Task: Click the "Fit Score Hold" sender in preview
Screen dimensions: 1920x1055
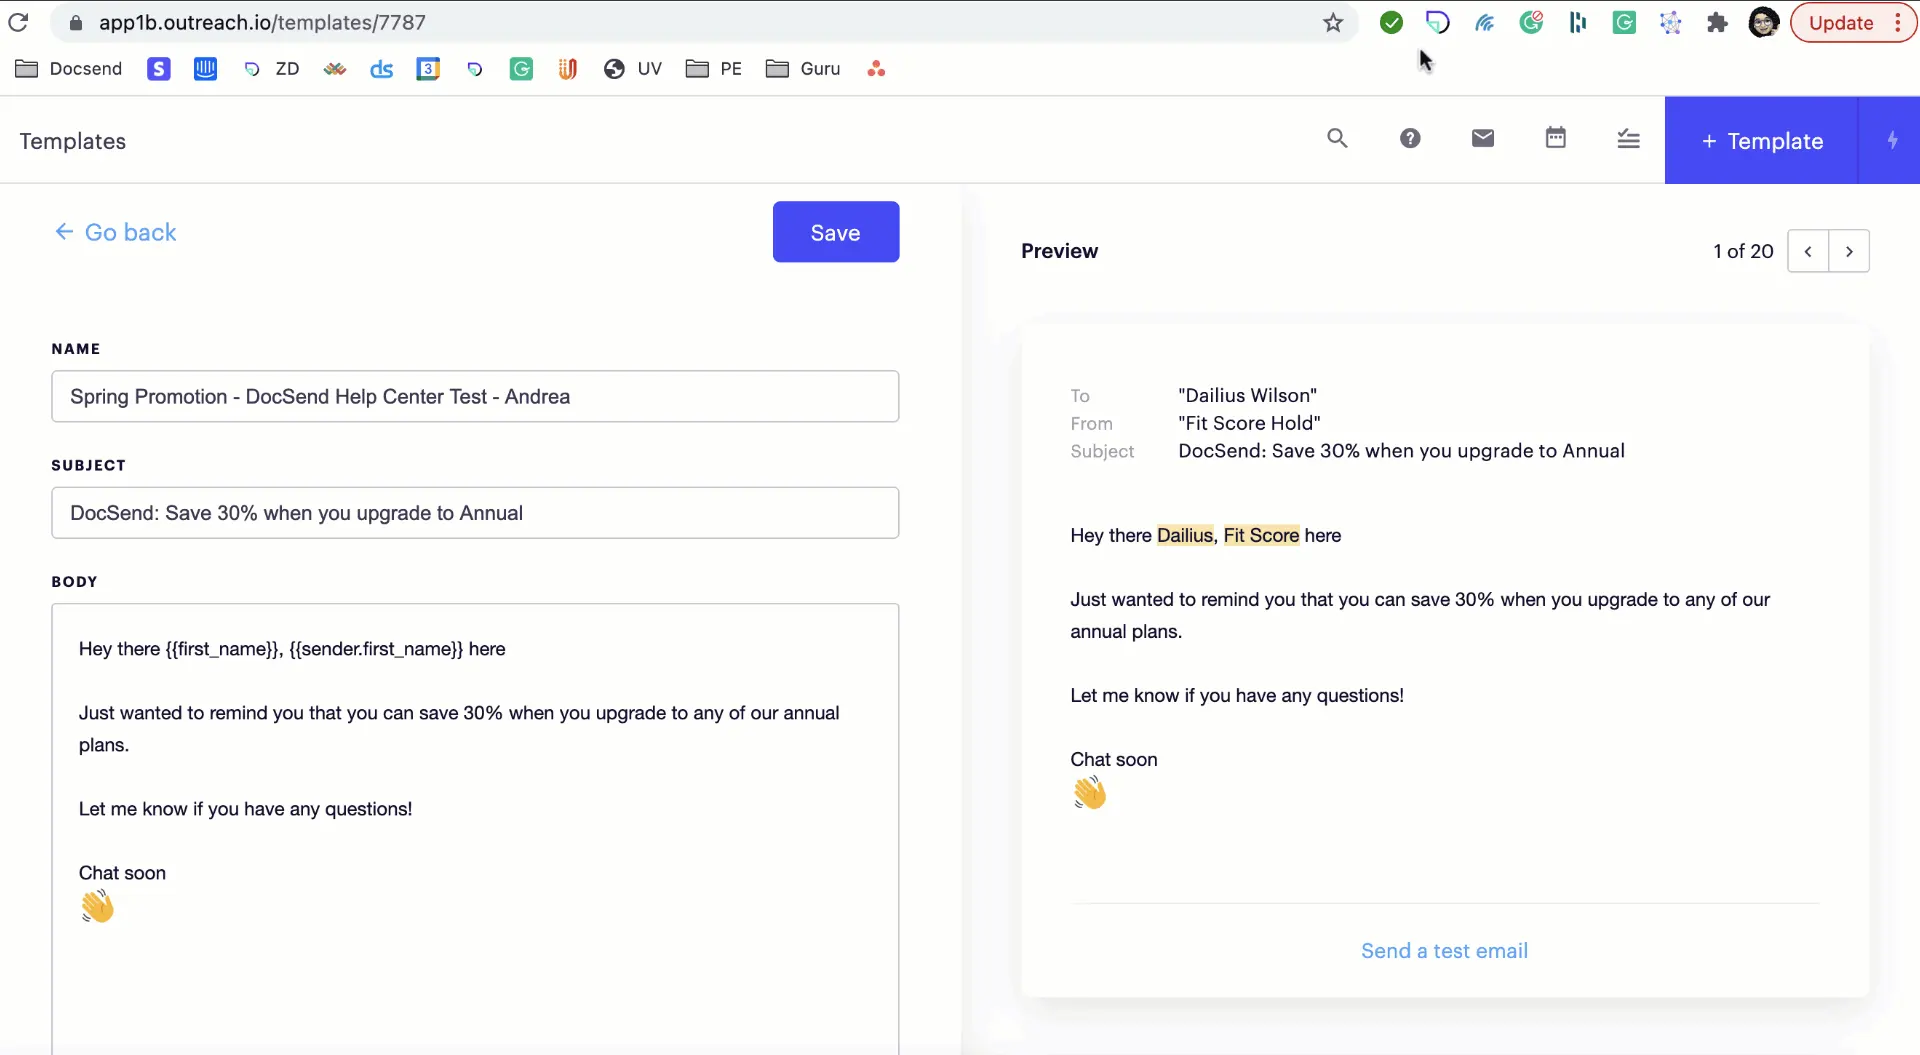Action: point(1250,423)
